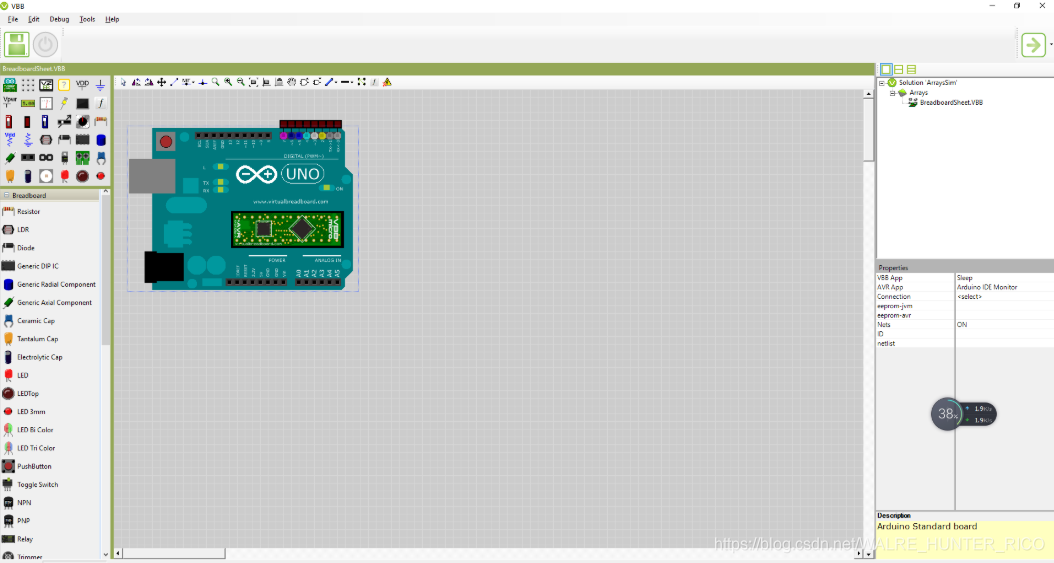Viewport: 1054px width, 563px height.
Task: Switch to single pane layout view
Action: click(x=886, y=69)
